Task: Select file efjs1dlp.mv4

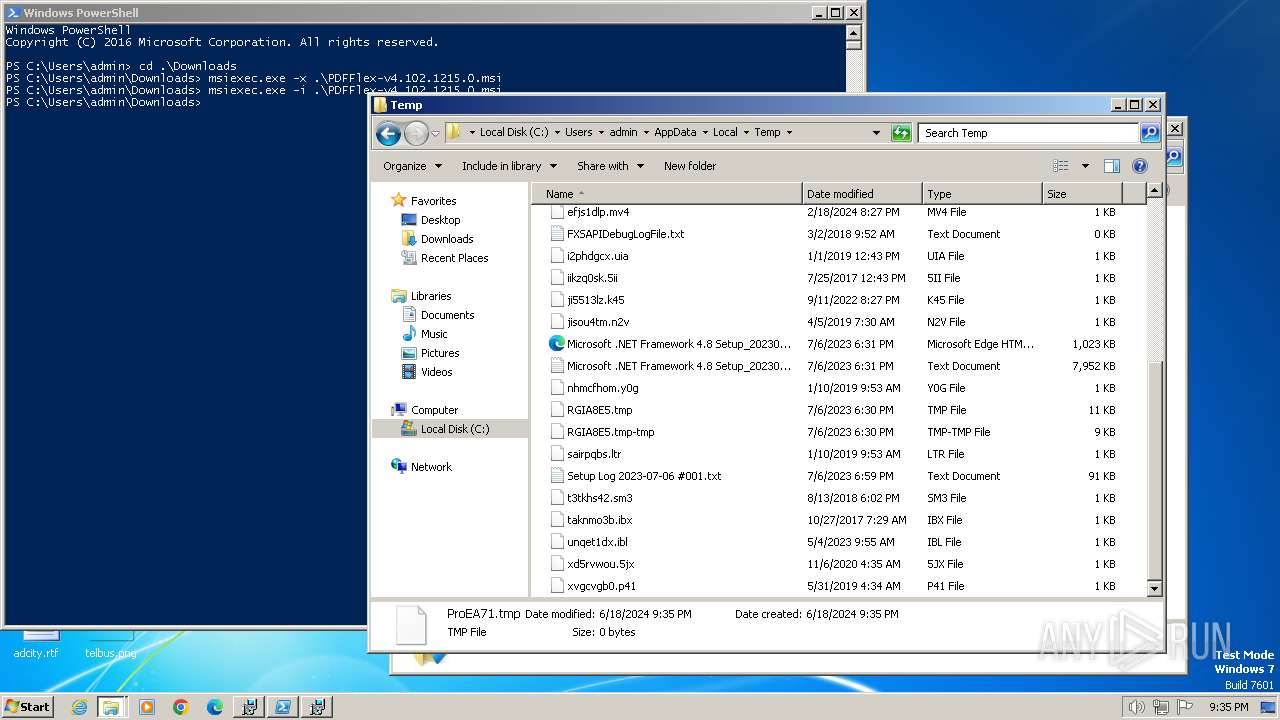Action: (x=598, y=212)
